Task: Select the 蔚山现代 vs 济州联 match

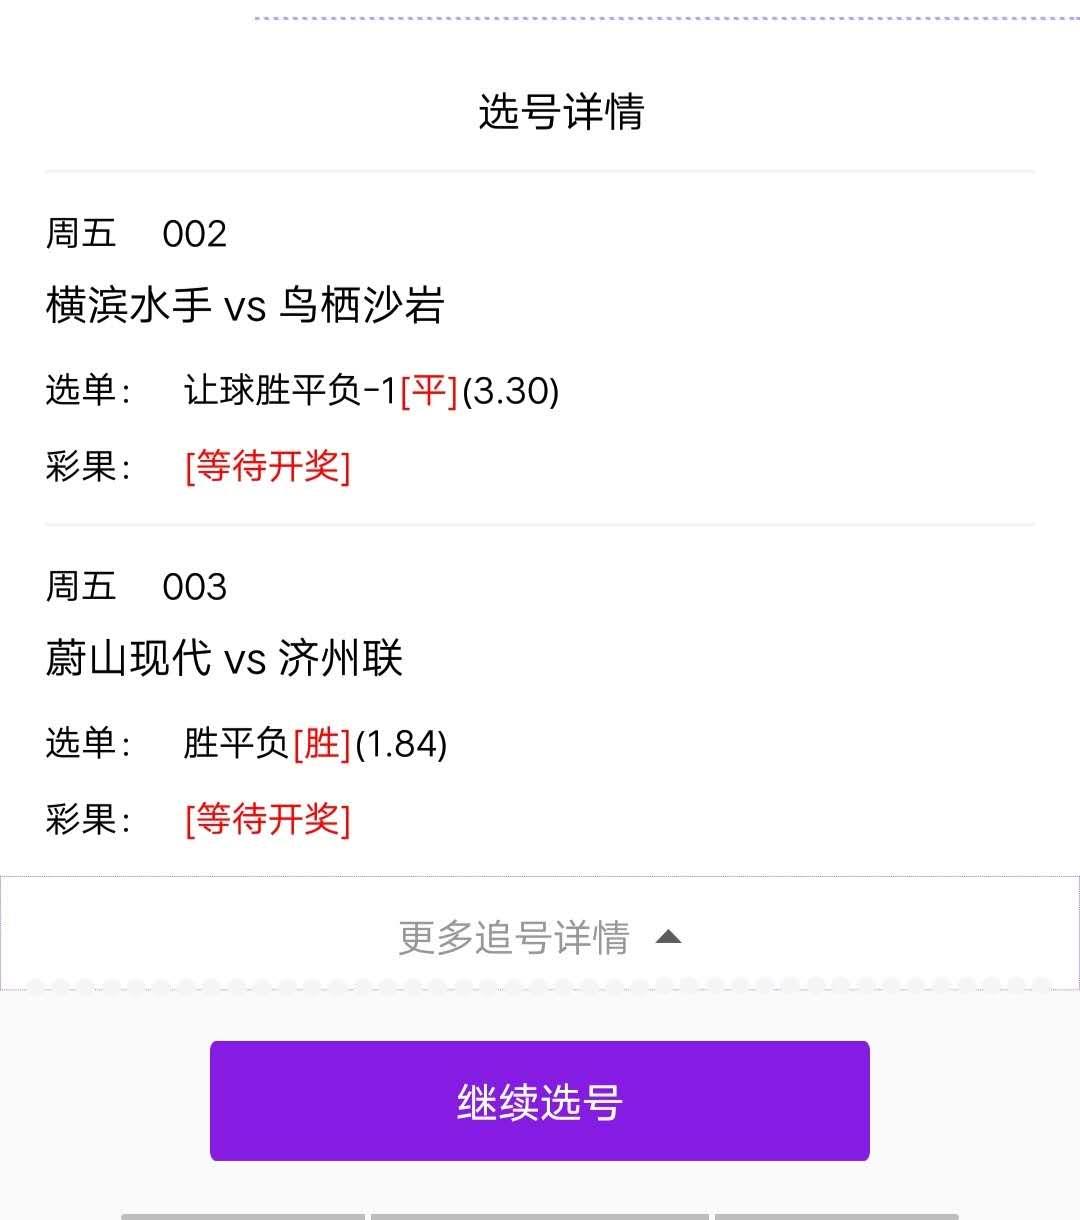Action: pyautogui.click(x=224, y=658)
